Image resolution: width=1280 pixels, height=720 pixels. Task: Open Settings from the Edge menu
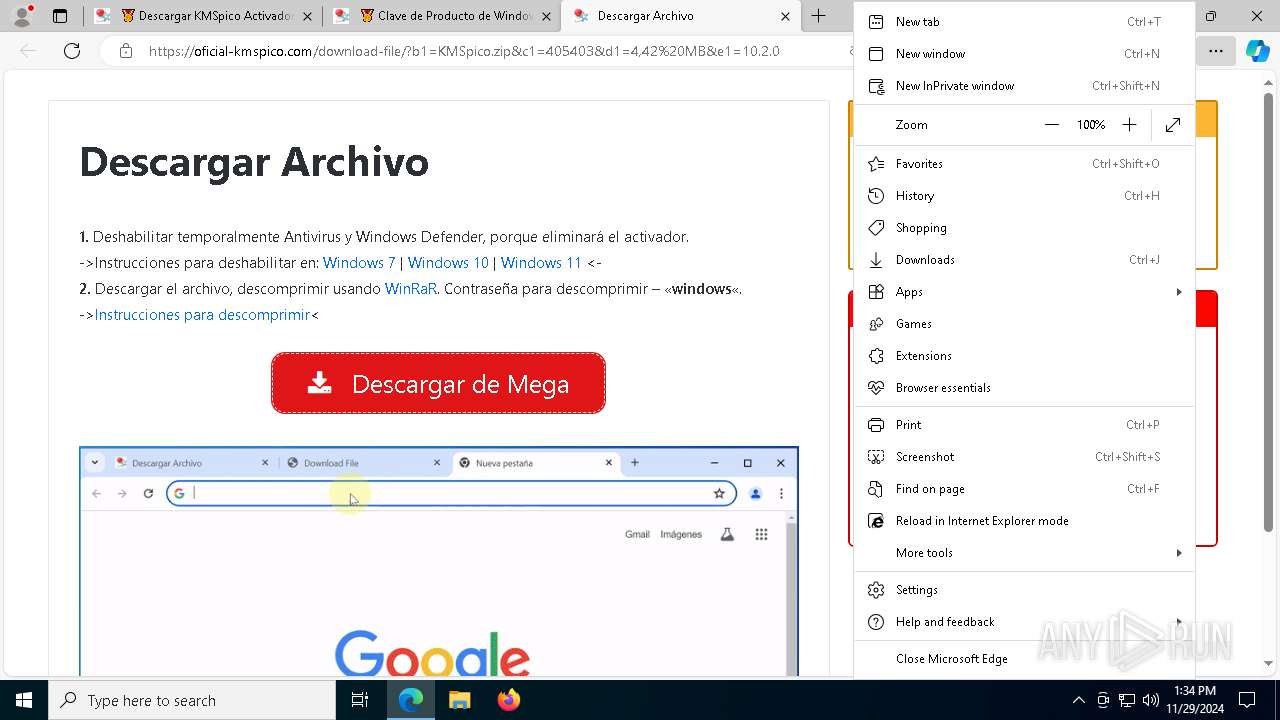(x=1024, y=590)
